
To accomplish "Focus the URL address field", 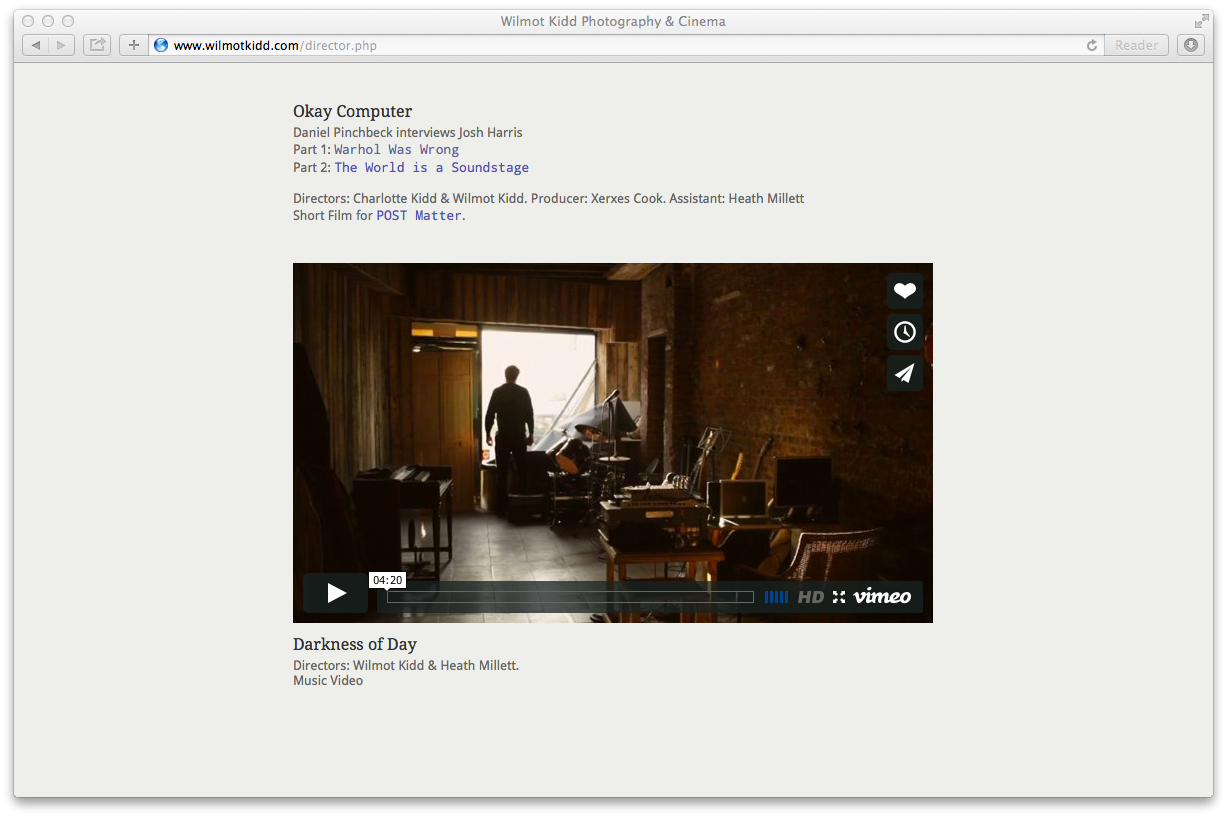I will coord(626,45).
